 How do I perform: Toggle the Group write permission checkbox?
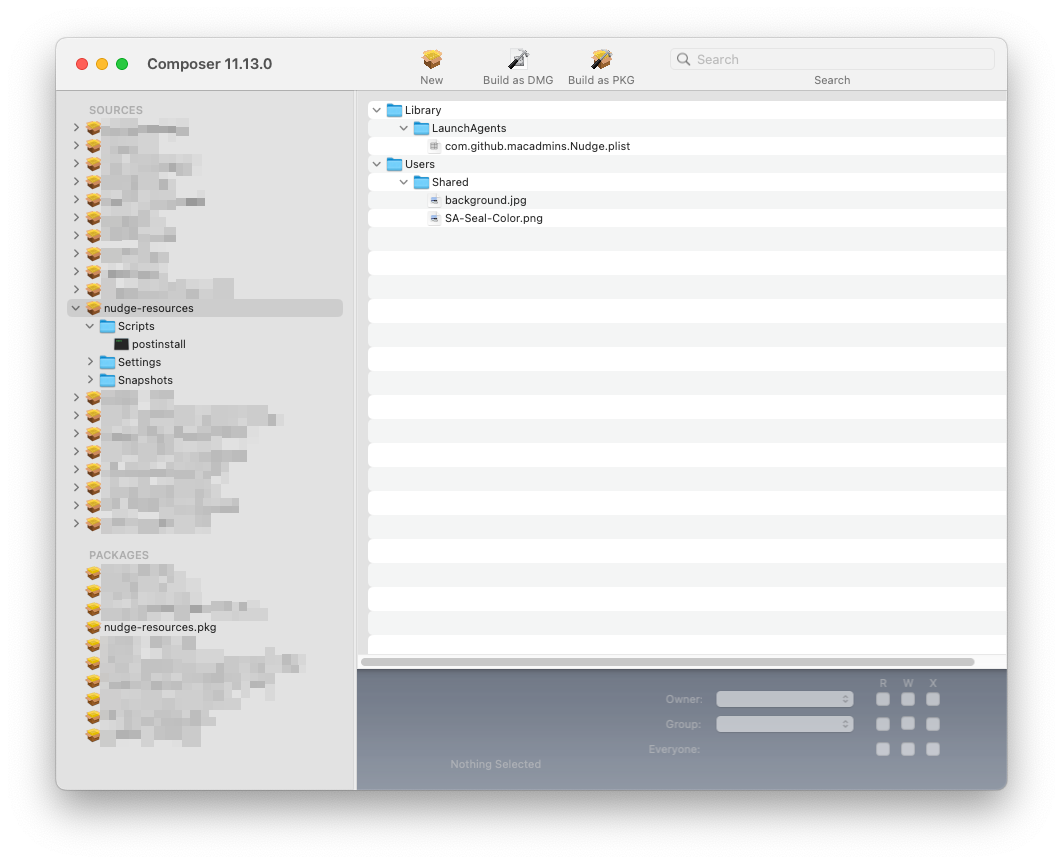tap(908, 724)
